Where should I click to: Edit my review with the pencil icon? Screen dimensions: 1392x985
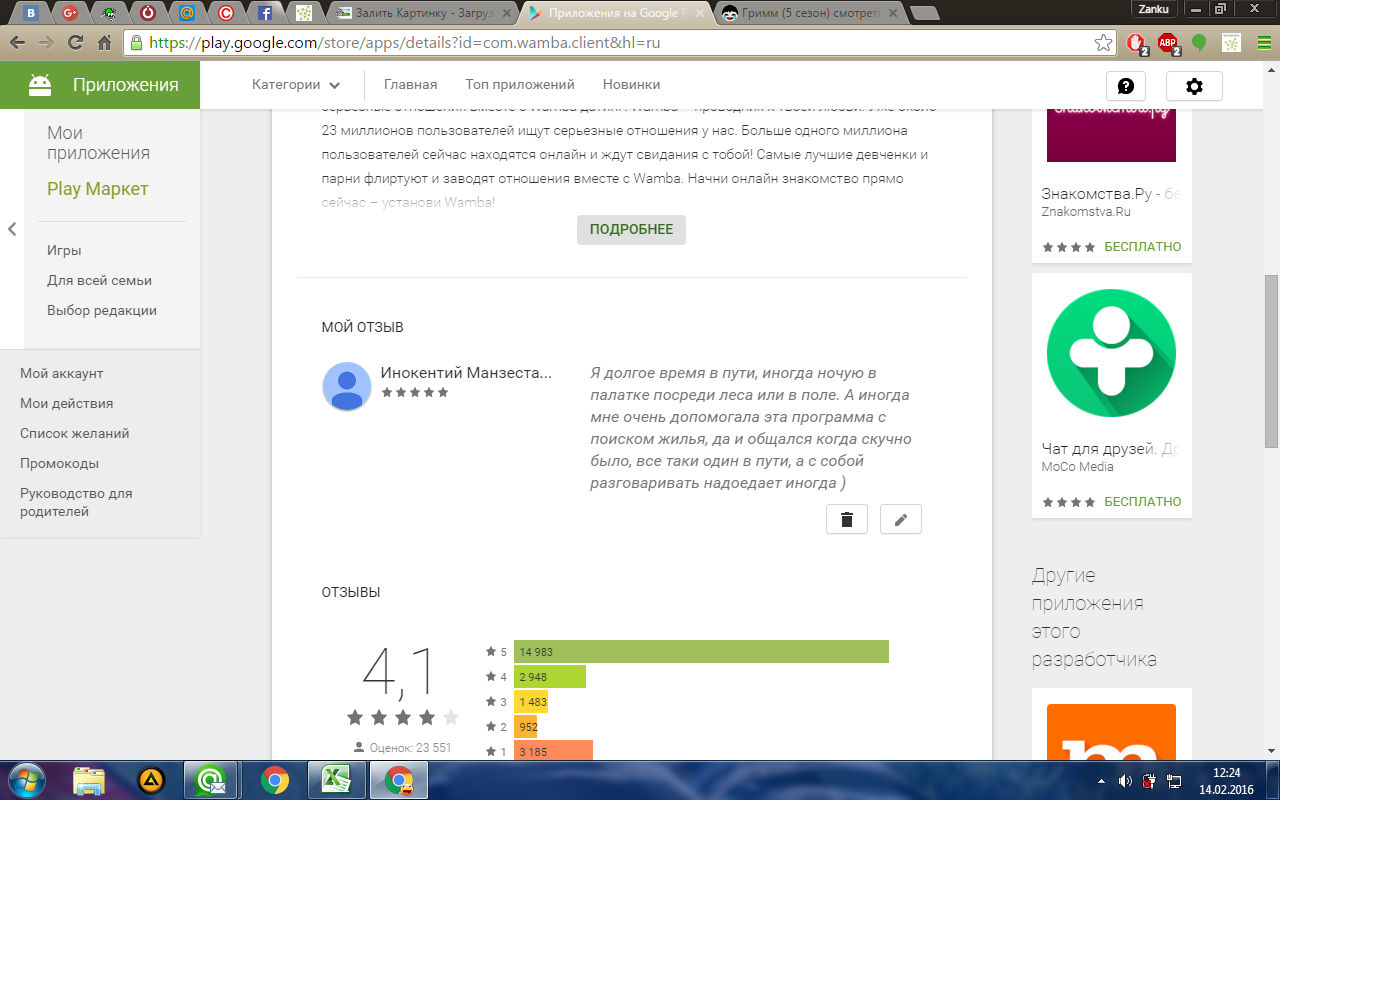(x=901, y=519)
